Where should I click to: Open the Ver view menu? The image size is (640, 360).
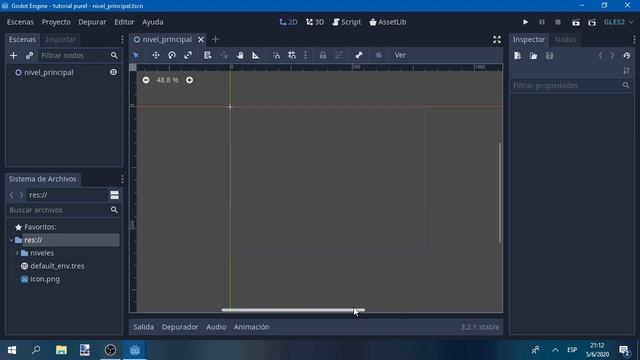[400, 55]
